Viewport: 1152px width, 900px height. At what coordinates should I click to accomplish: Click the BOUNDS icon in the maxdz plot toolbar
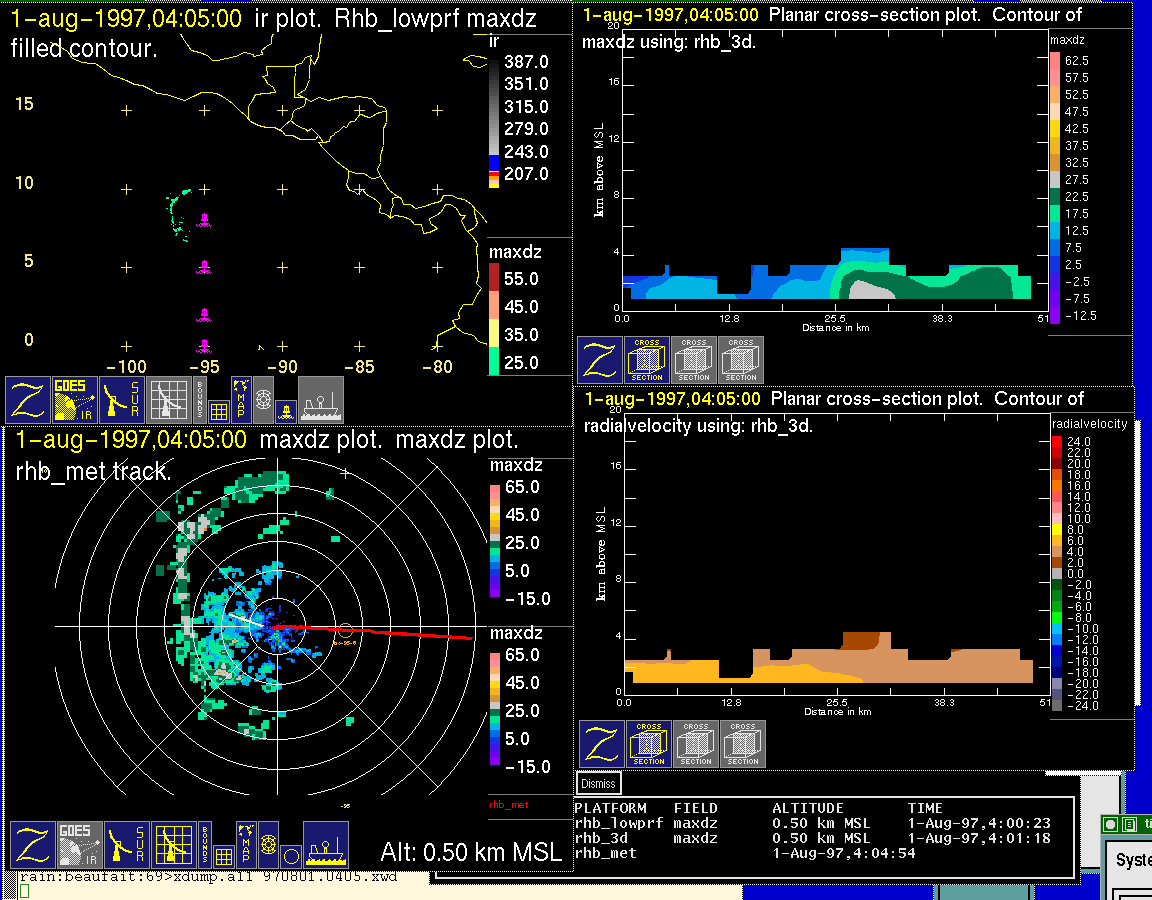coord(205,845)
